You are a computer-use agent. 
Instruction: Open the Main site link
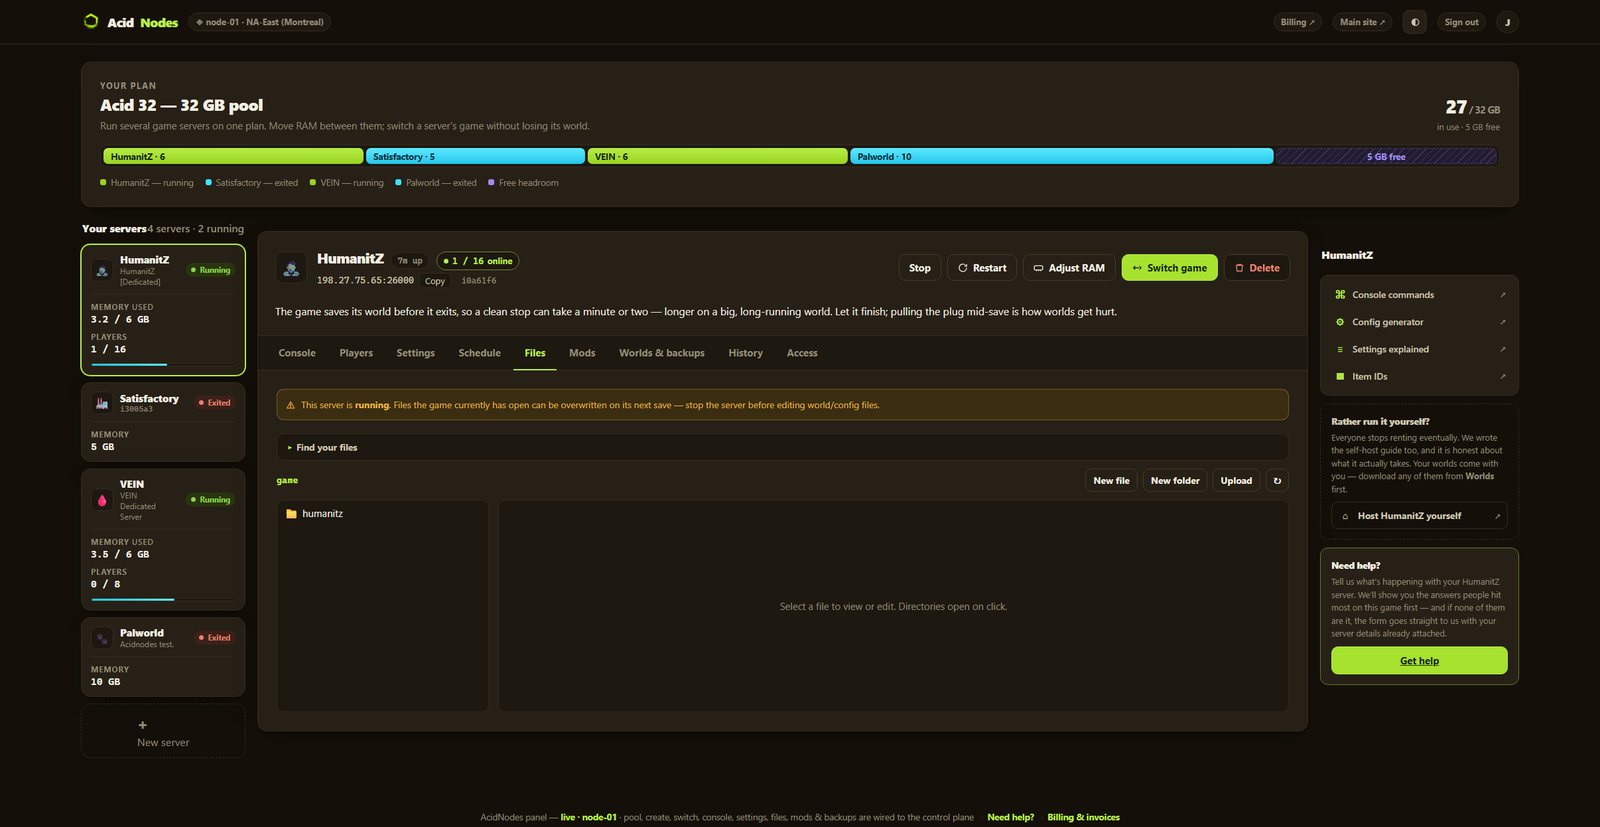point(1362,22)
